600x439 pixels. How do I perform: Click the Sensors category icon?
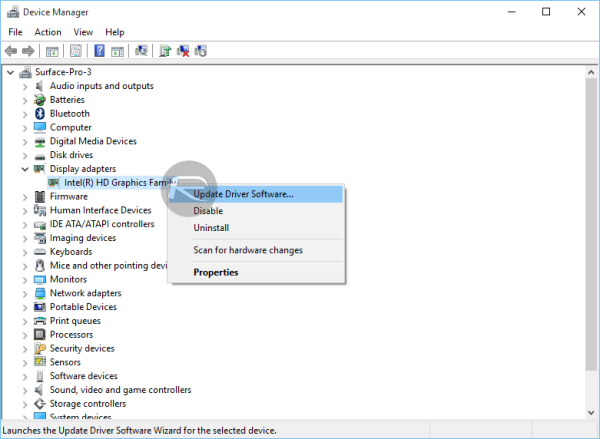pyautogui.click(x=40, y=362)
